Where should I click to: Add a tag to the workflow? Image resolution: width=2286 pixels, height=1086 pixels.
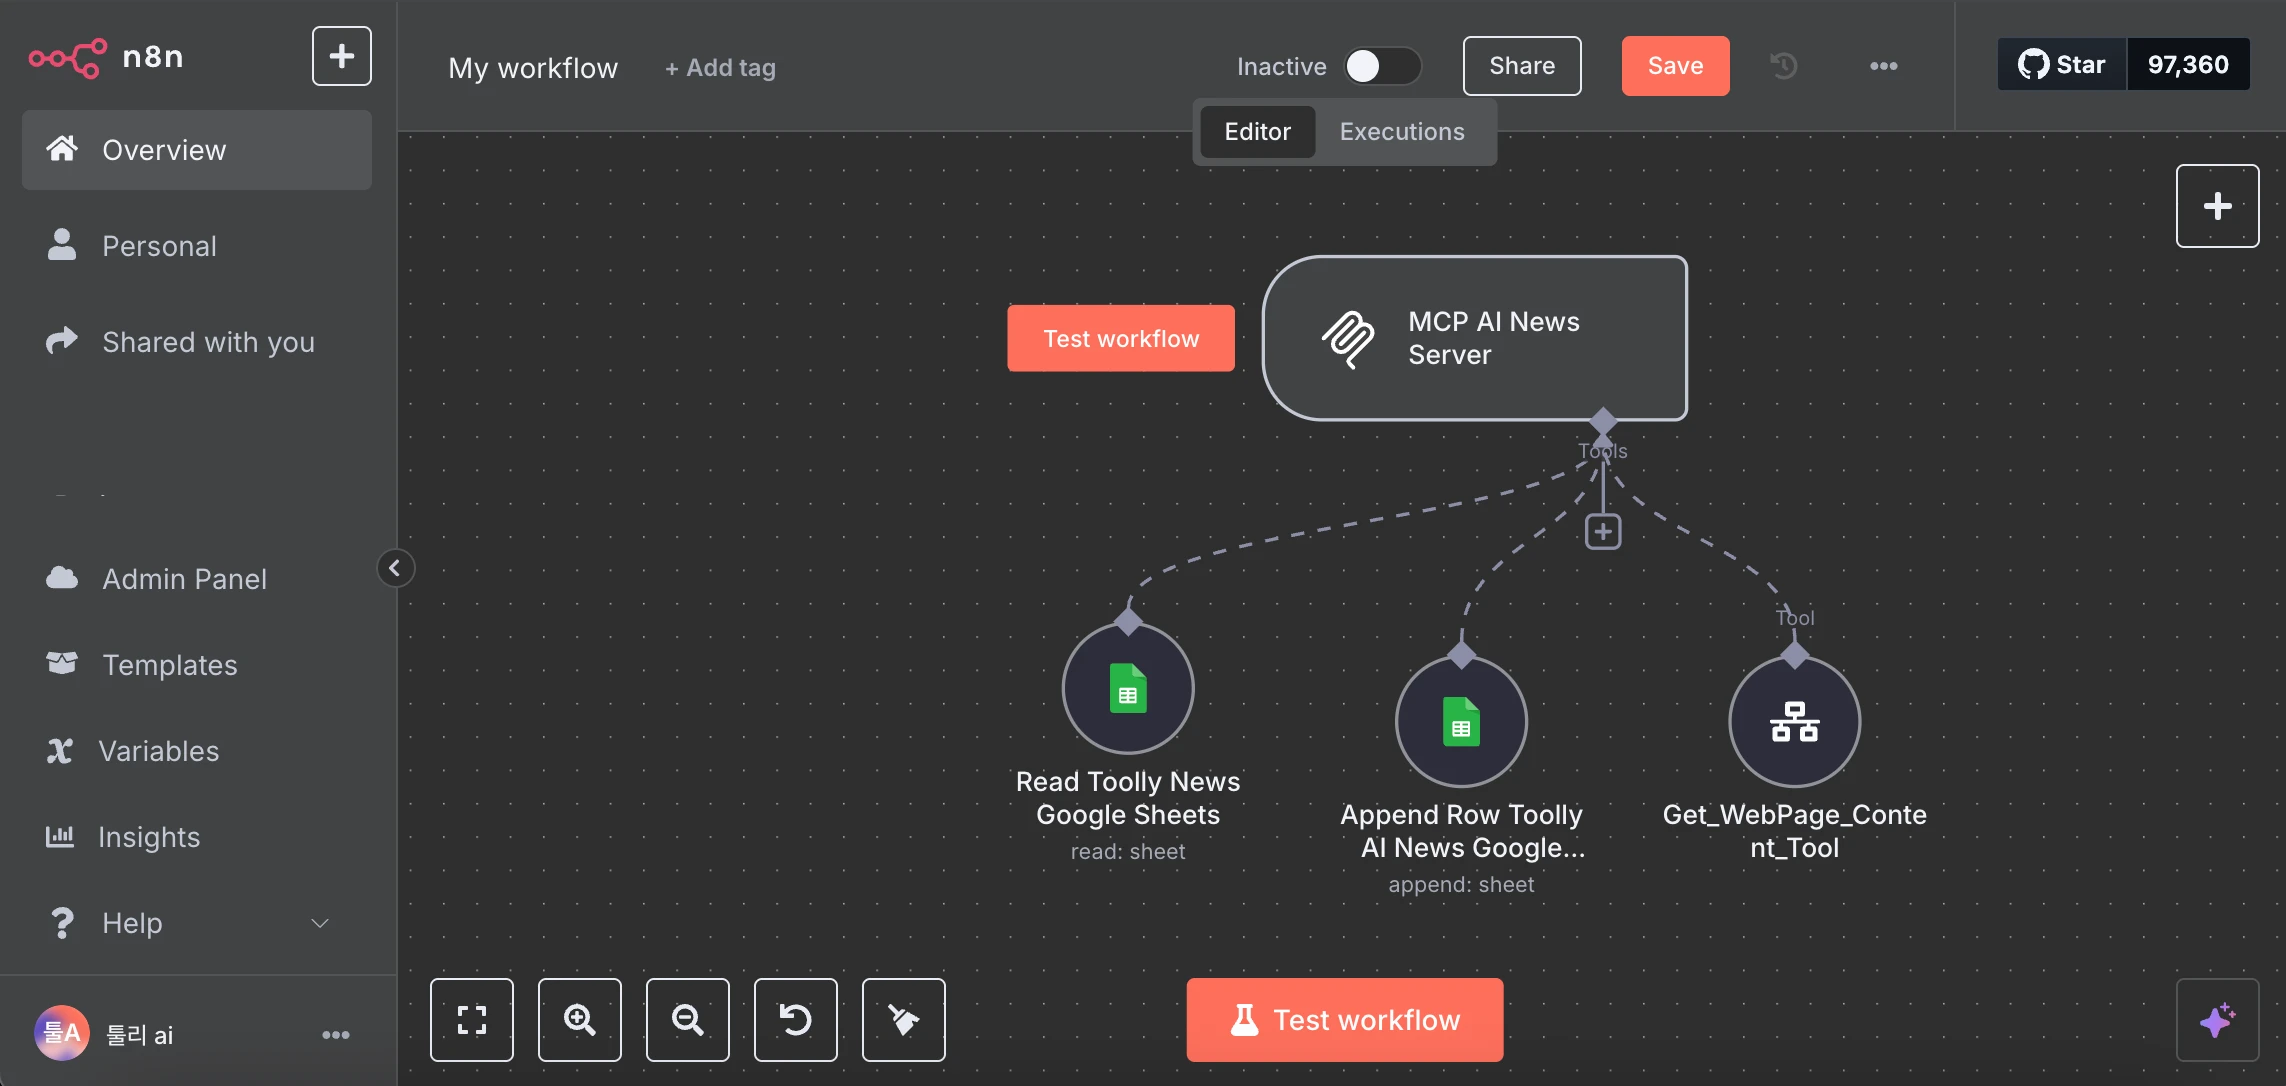[720, 68]
